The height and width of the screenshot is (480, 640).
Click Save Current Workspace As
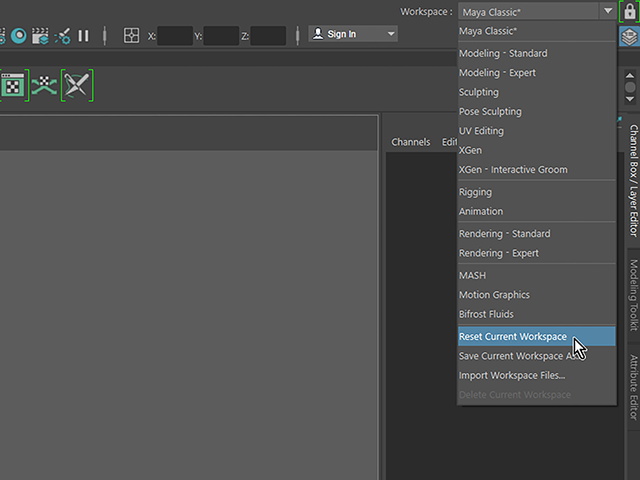click(x=537, y=356)
